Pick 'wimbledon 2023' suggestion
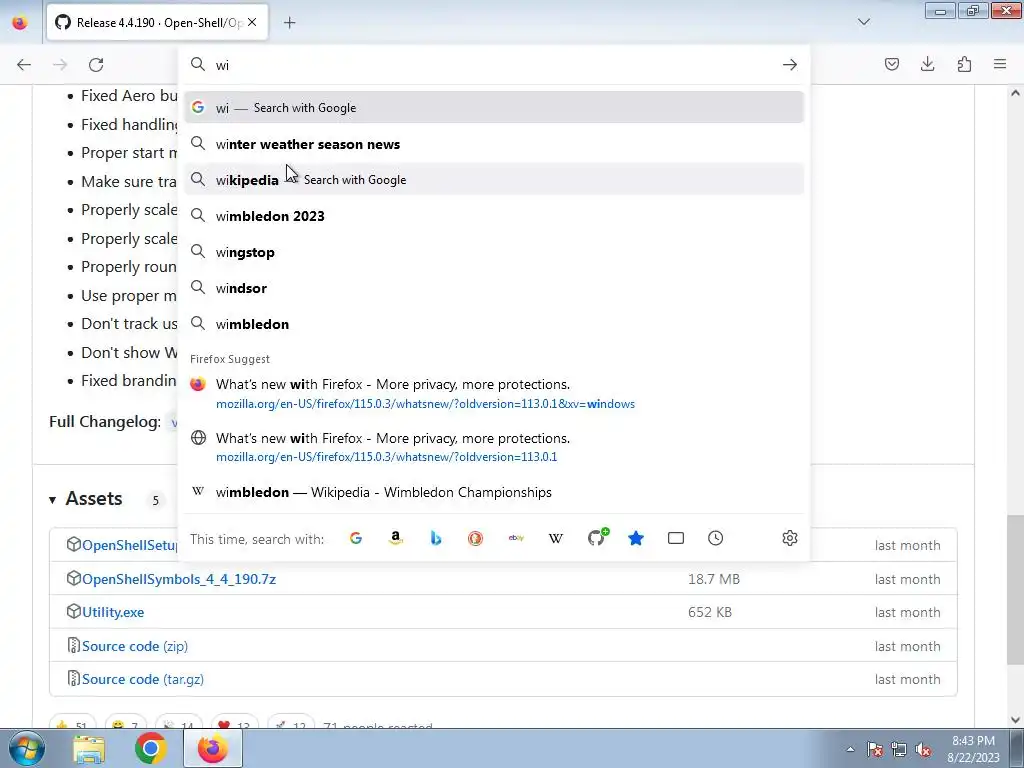Image resolution: width=1024 pixels, height=768 pixels. (x=494, y=216)
